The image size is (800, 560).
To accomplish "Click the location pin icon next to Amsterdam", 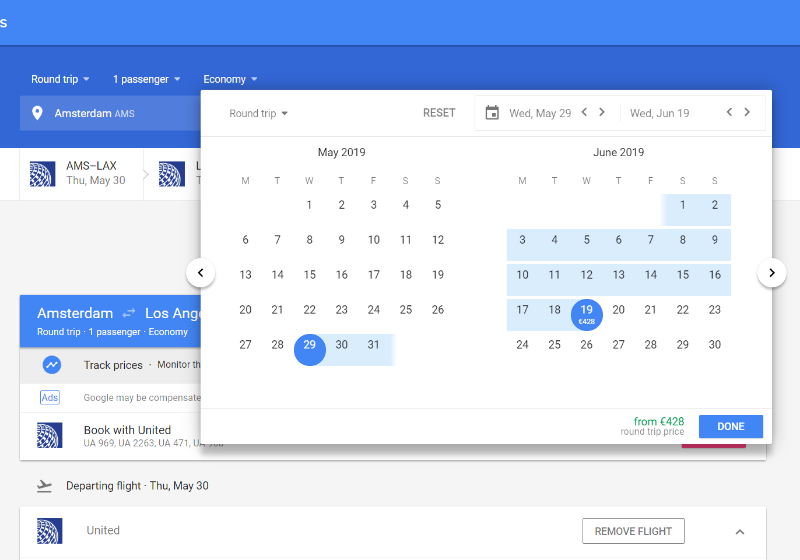I will click(38, 113).
